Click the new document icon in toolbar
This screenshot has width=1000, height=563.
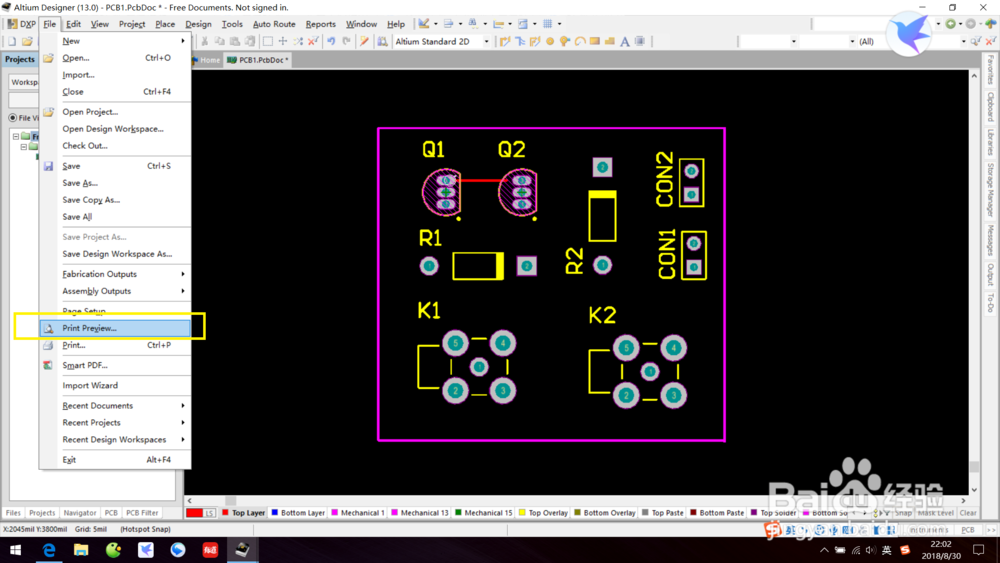[12, 41]
